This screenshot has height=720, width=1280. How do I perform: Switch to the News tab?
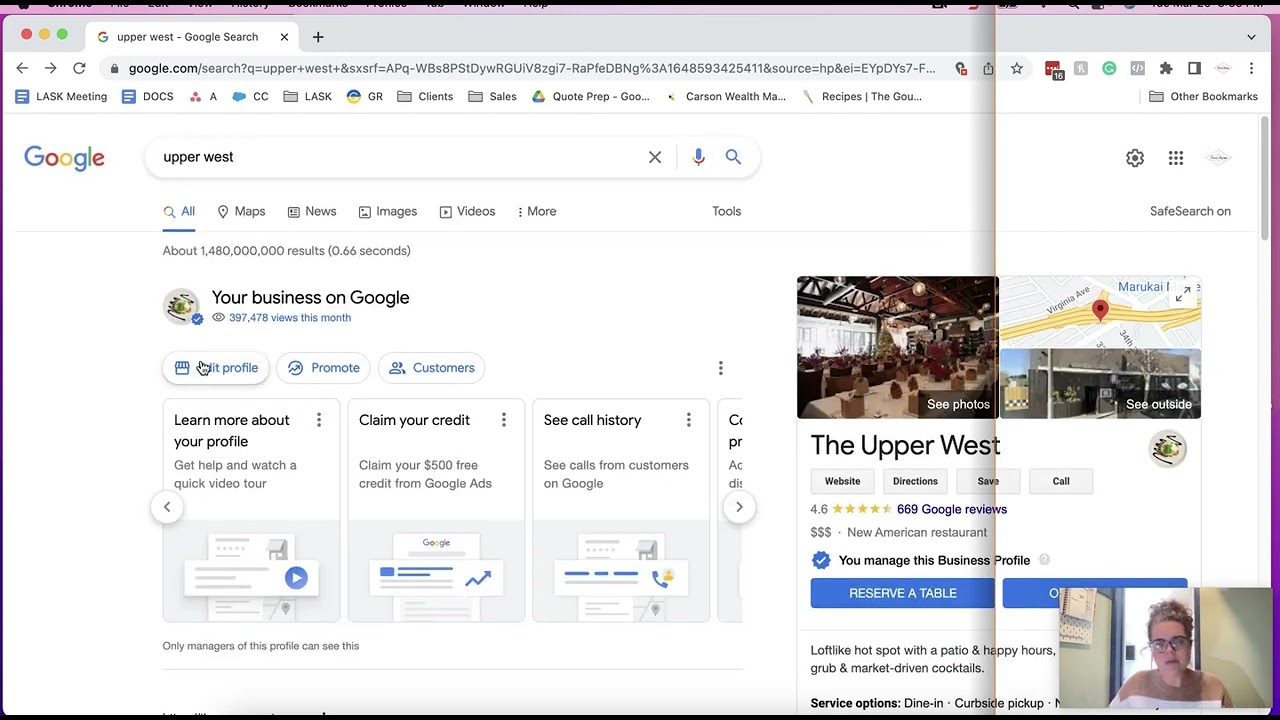pos(312,211)
